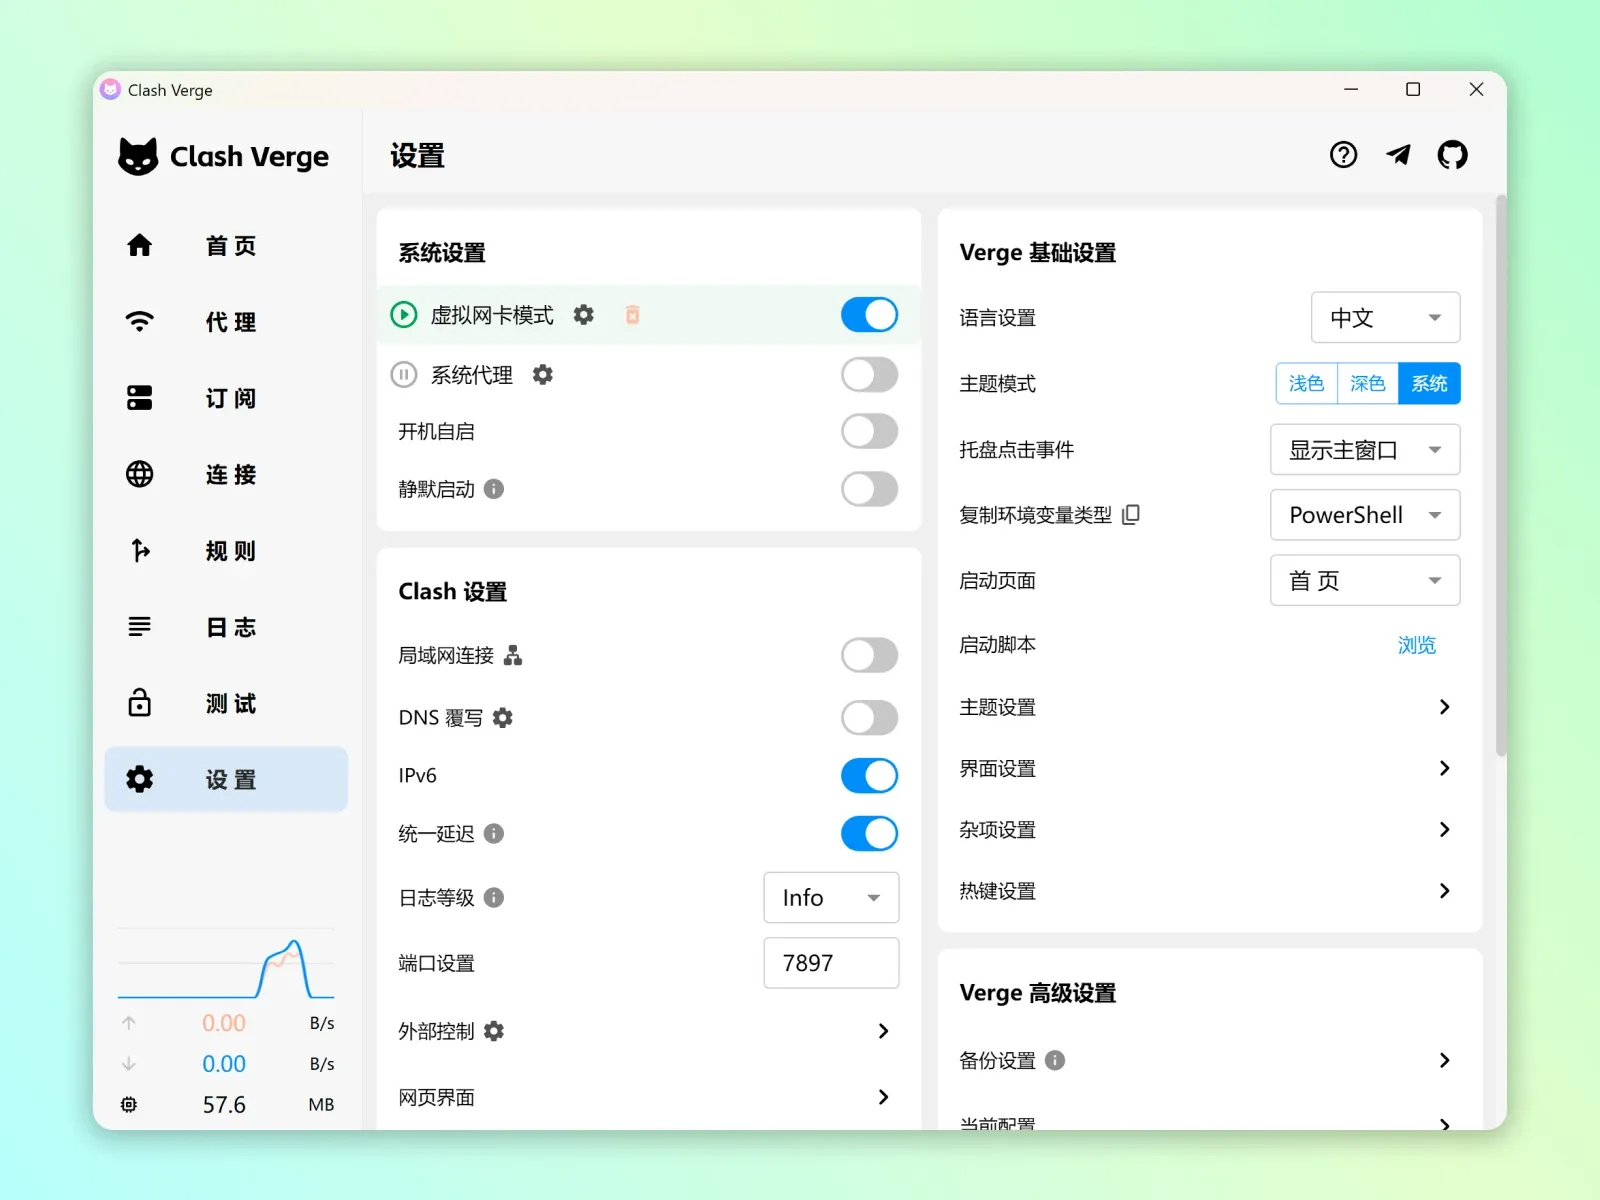1600x1200 pixels.
Task: Open the gear settings beside DNS 覆写
Action: [x=502, y=718]
